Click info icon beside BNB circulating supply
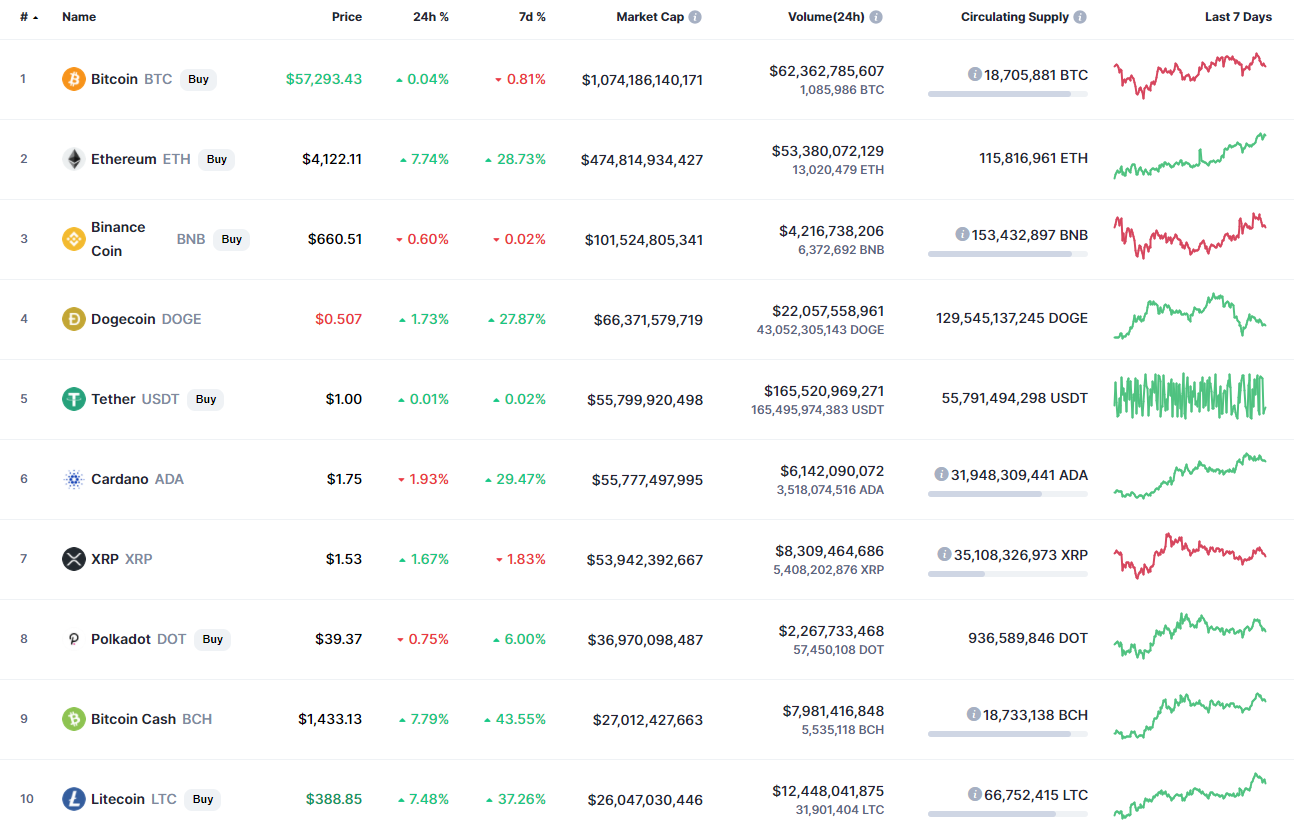Image resolution: width=1294 pixels, height=837 pixels. pyautogui.click(x=962, y=234)
